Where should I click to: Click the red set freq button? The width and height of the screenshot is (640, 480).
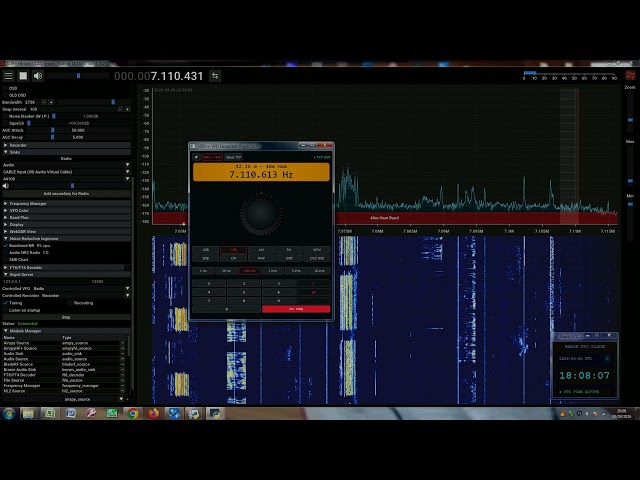point(296,309)
